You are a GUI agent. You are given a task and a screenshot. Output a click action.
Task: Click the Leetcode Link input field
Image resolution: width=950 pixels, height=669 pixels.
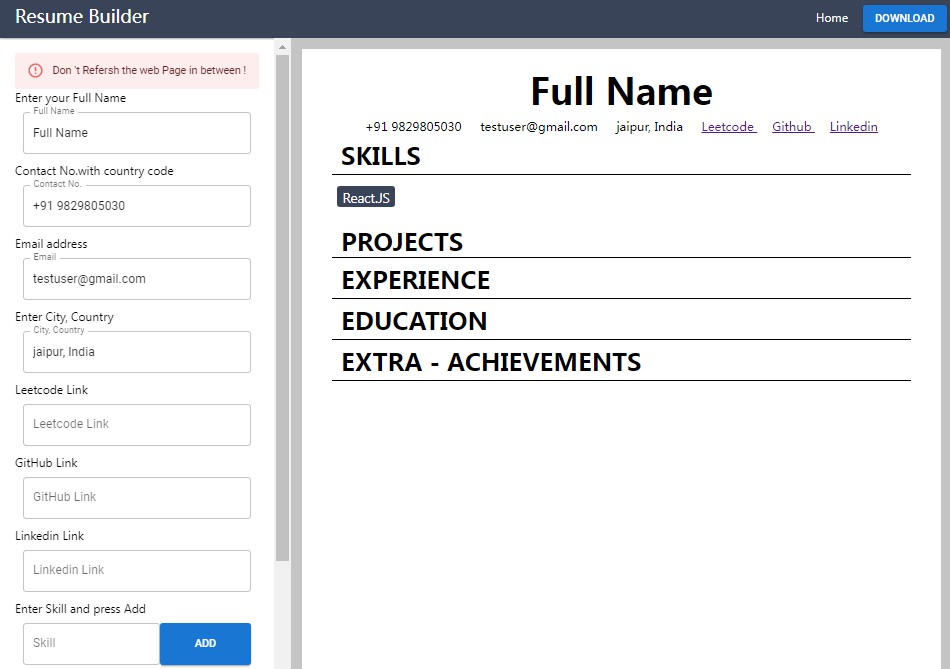click(x=136, y=424)
